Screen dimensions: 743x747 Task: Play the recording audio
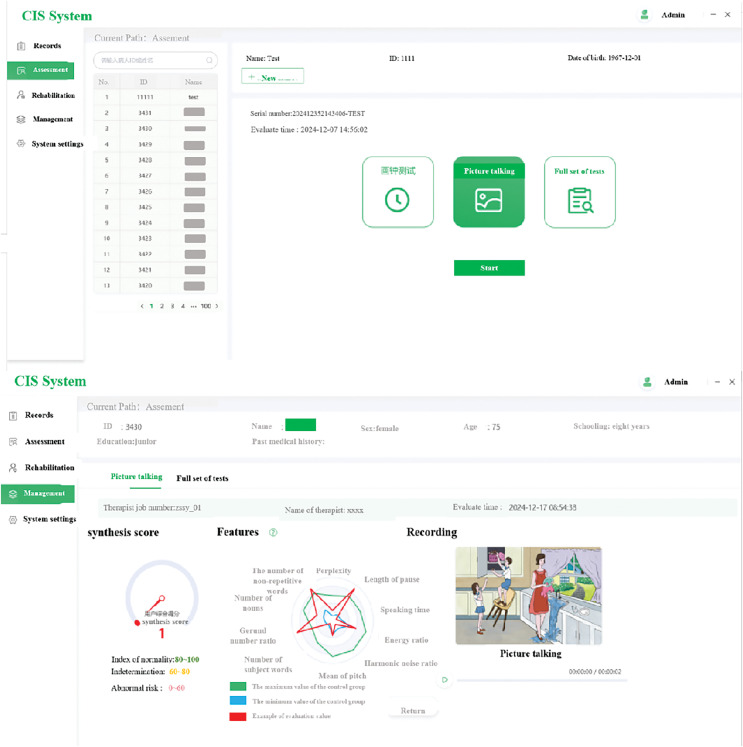click(x=444, y=680)
